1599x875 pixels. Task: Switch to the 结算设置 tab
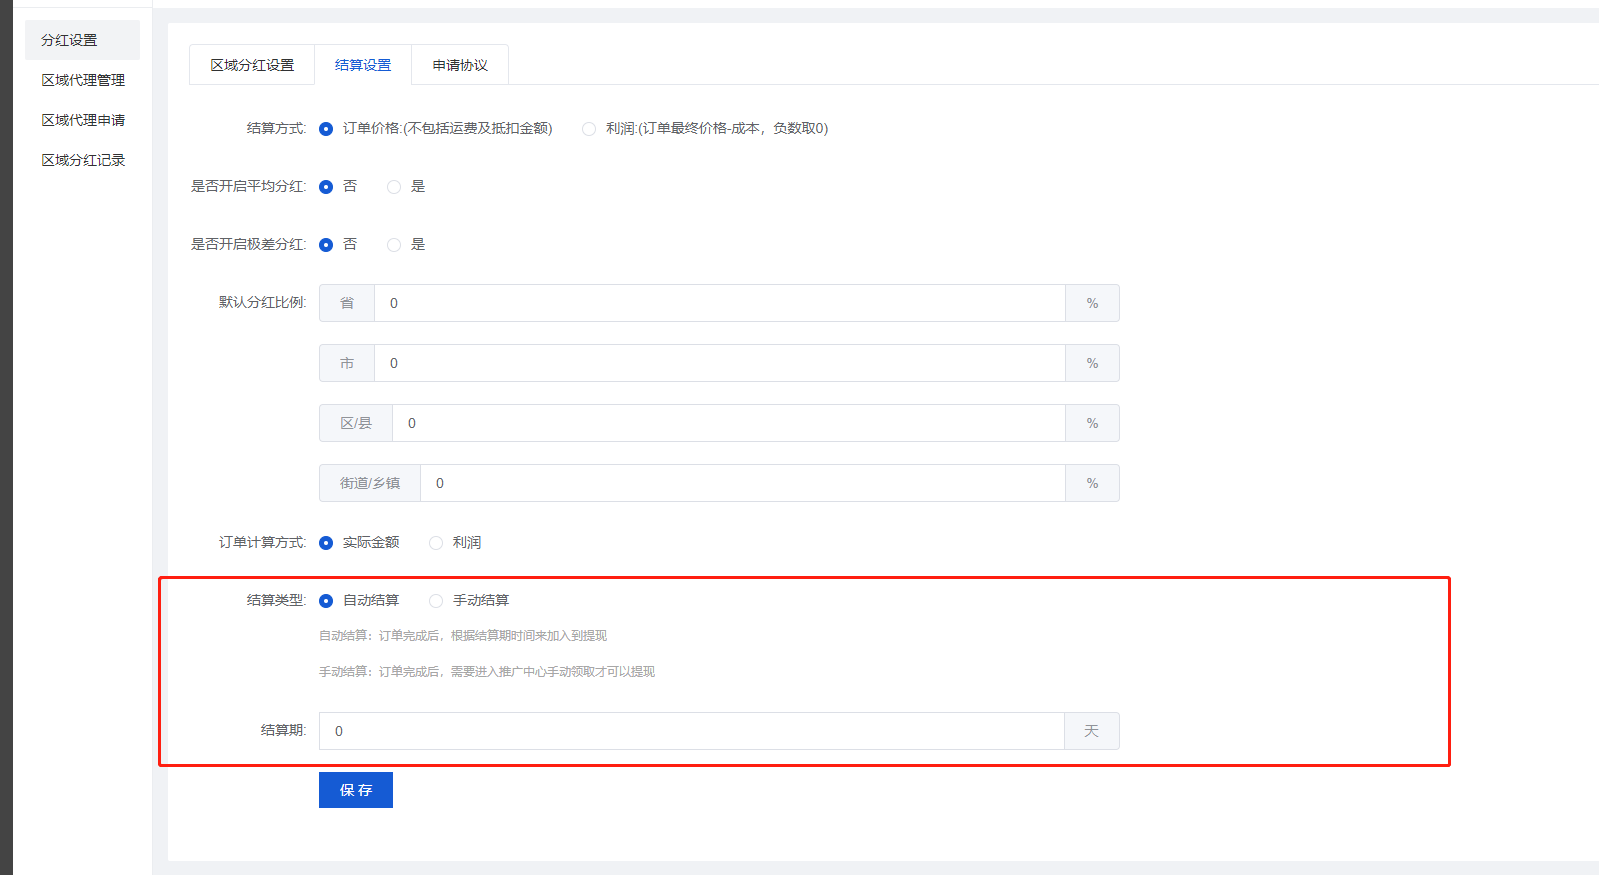tap(363, 65)
